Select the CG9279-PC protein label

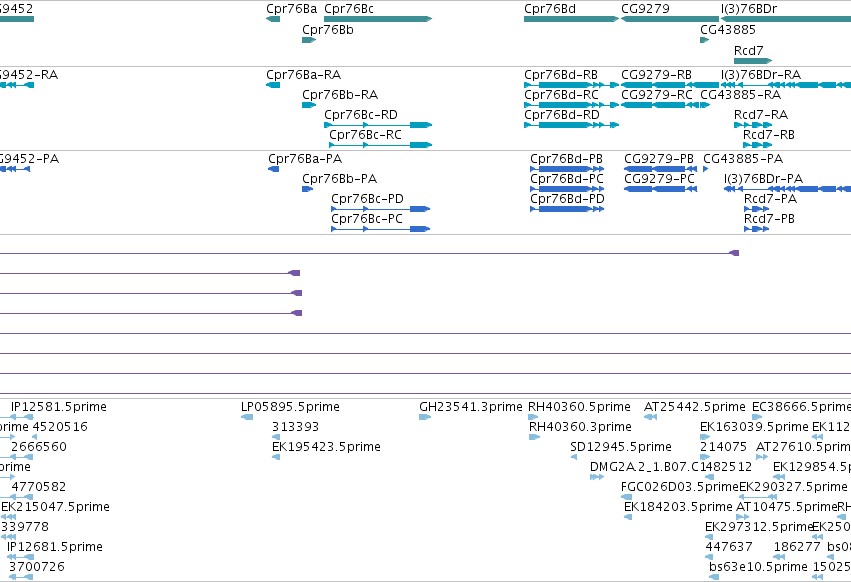[x=659, y=179]
